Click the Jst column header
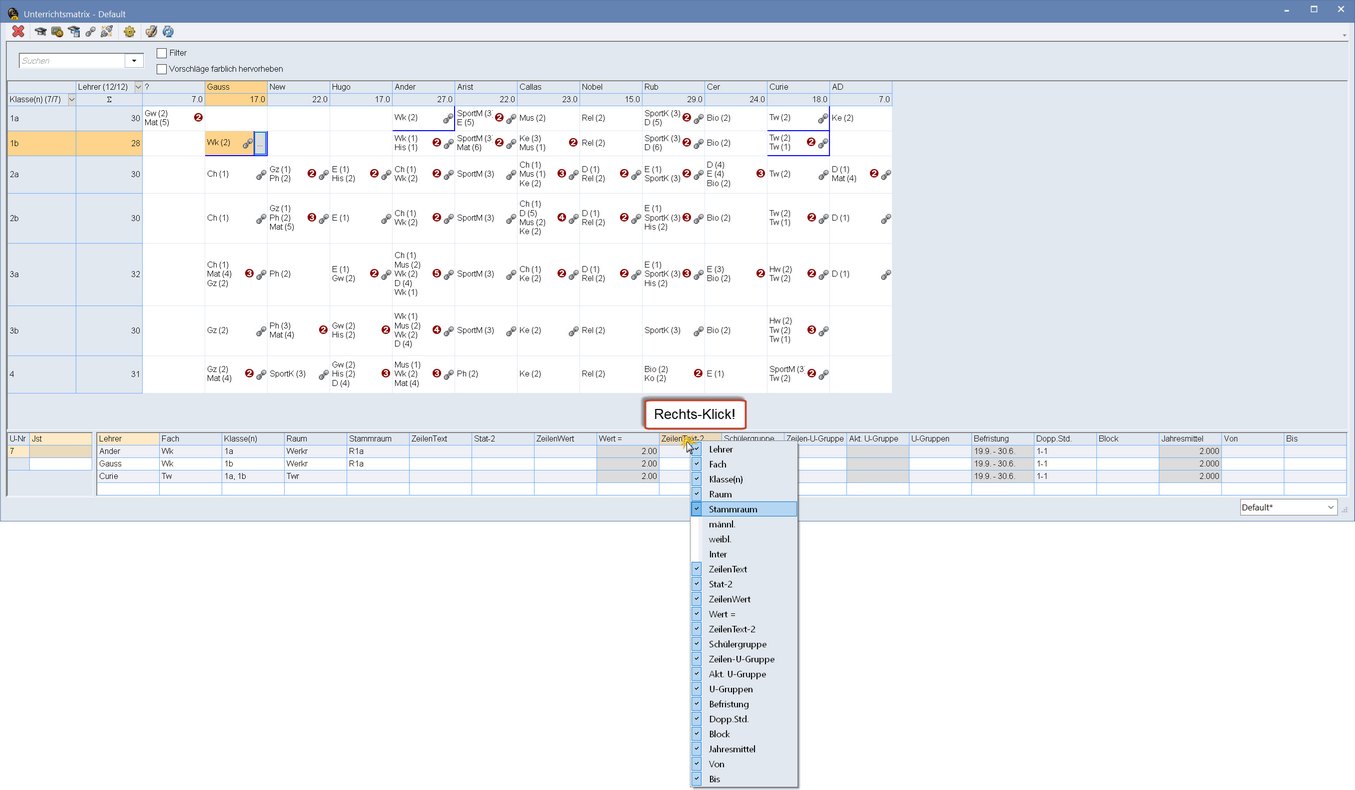Viewport: 1355px width, 790px height. click(x=60, y=439)
